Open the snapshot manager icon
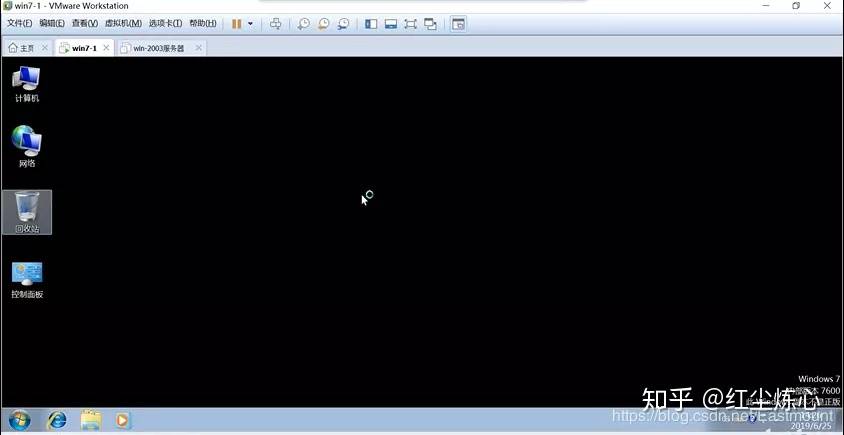This screenshot has height=435, width=844. point(343,24)
